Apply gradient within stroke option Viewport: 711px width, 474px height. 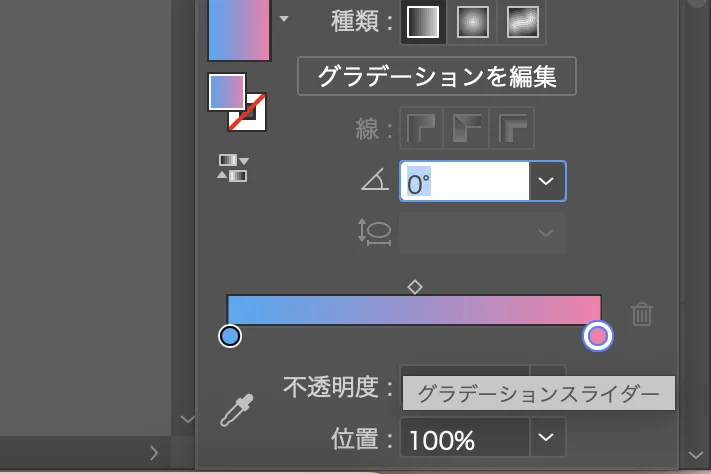tap(421, 128)
